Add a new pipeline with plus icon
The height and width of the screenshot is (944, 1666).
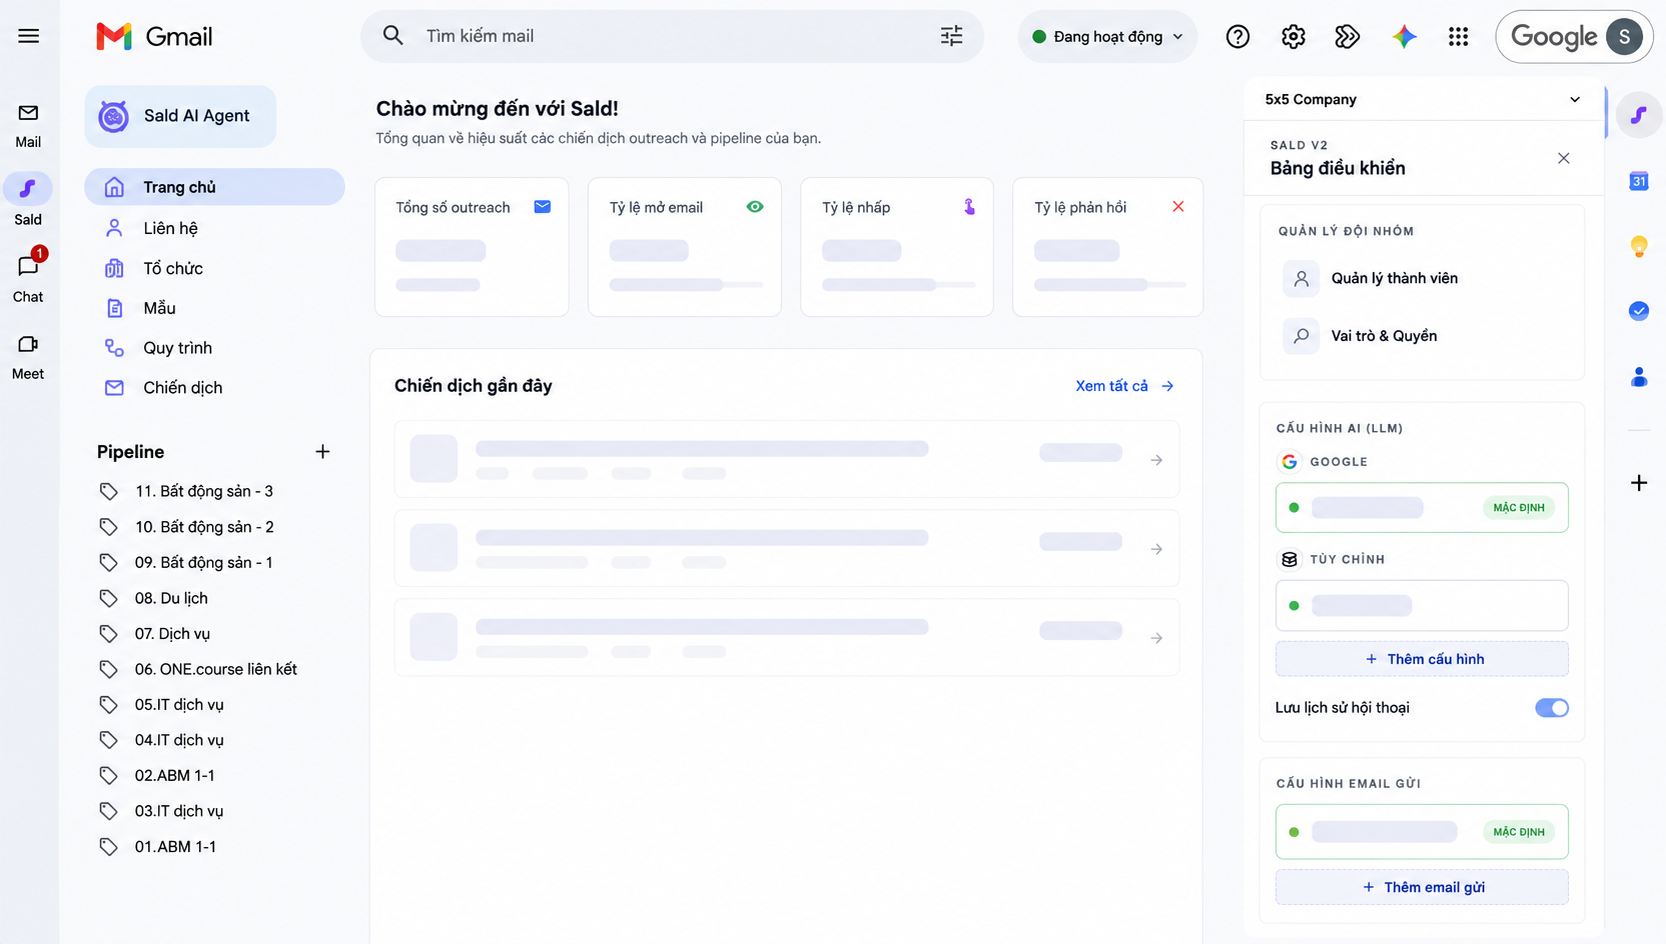tap(322, 452)
